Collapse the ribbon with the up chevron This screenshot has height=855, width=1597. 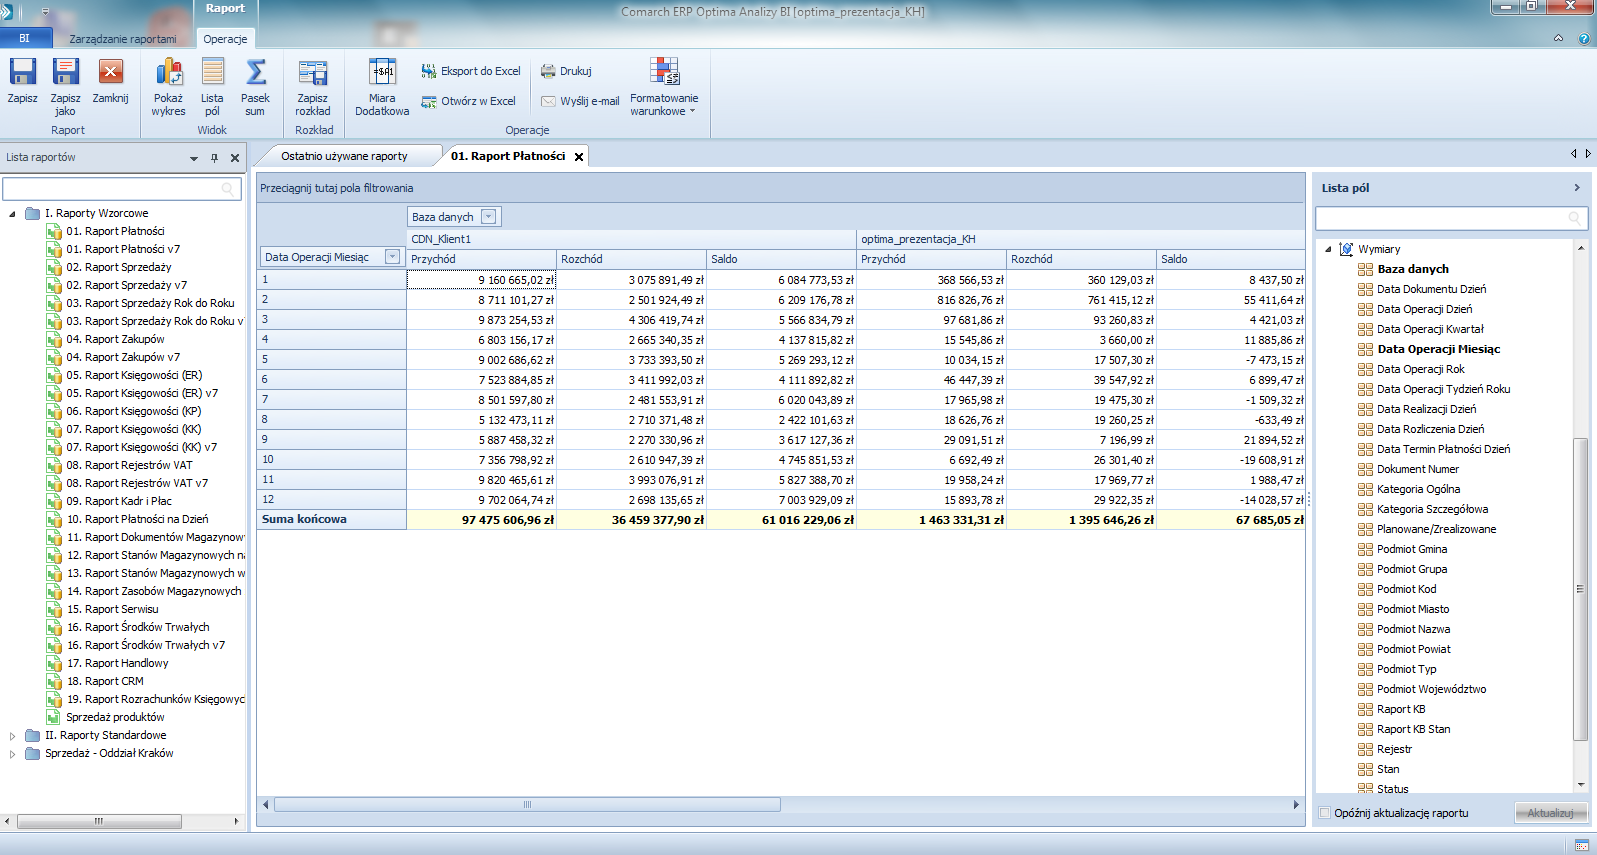(1558, 38)
